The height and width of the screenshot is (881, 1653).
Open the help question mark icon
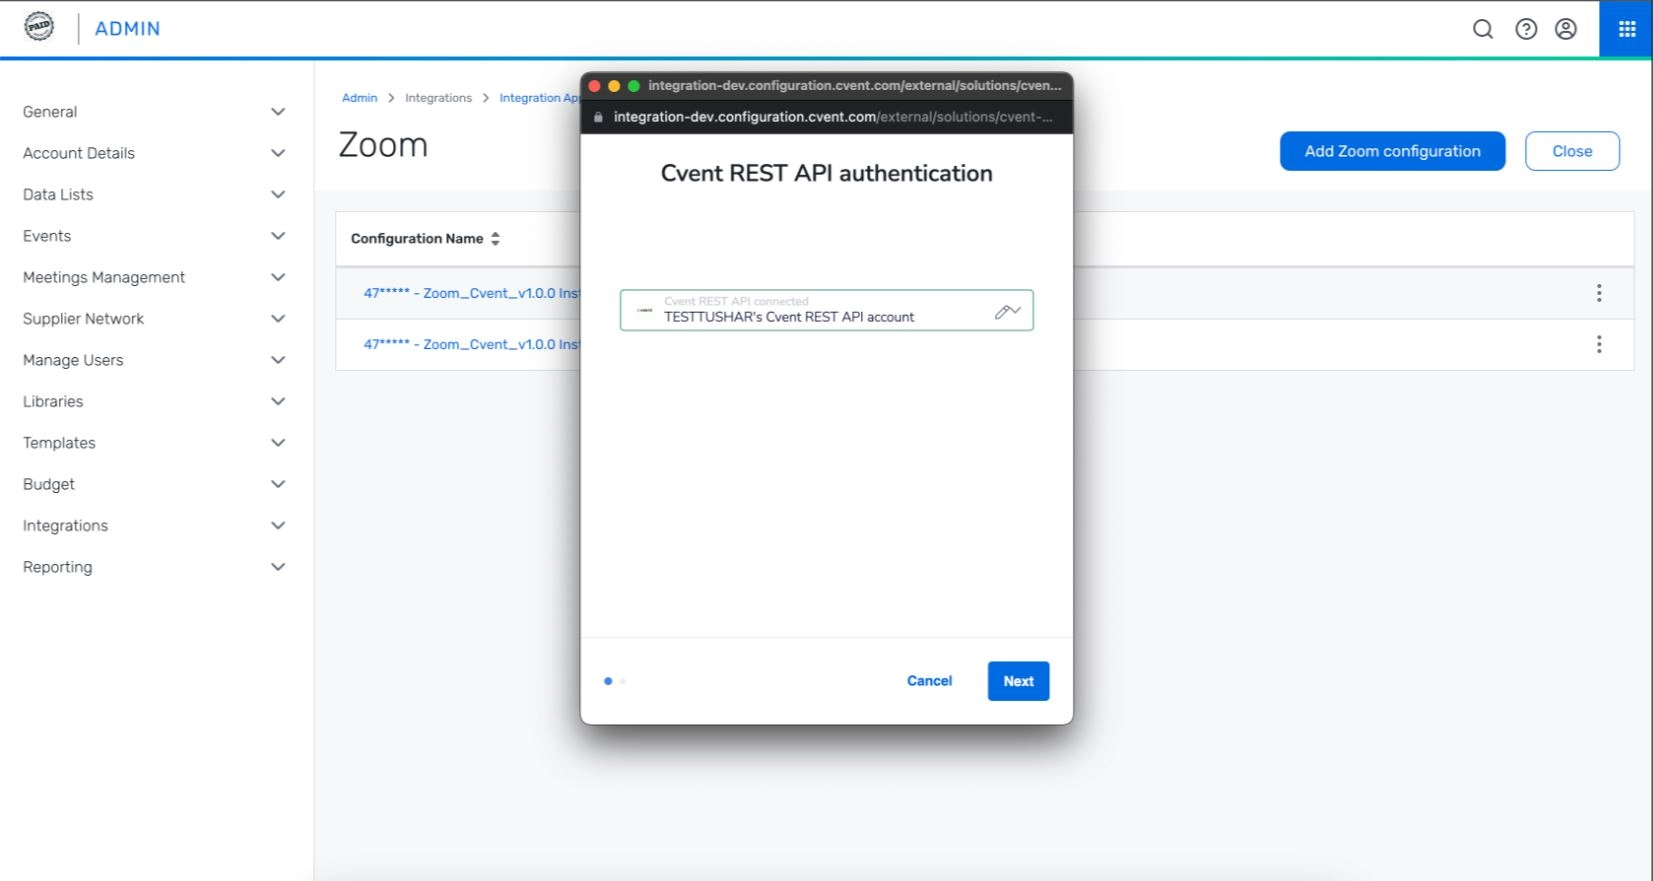coord(1526,29)
